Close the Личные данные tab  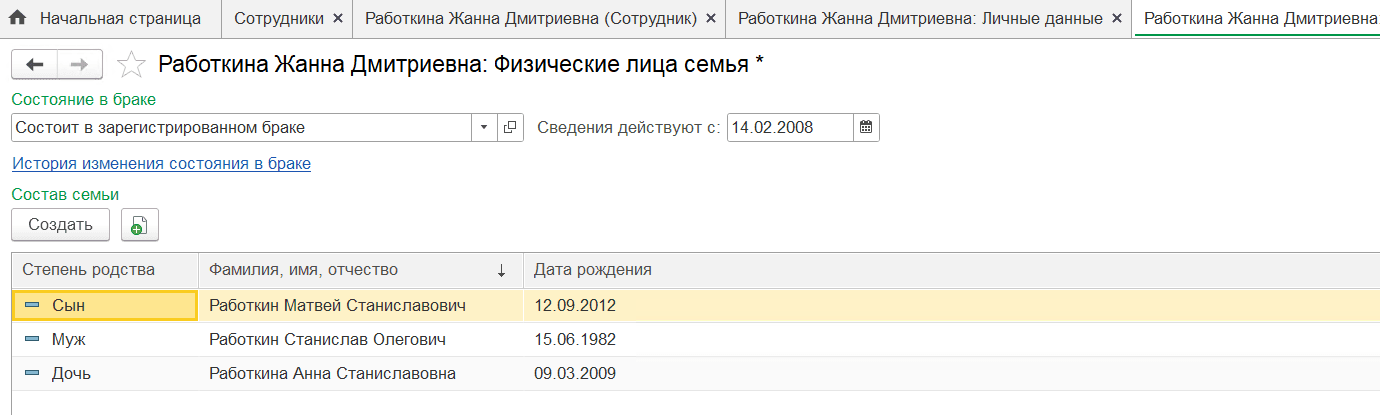coord(1118,18)
